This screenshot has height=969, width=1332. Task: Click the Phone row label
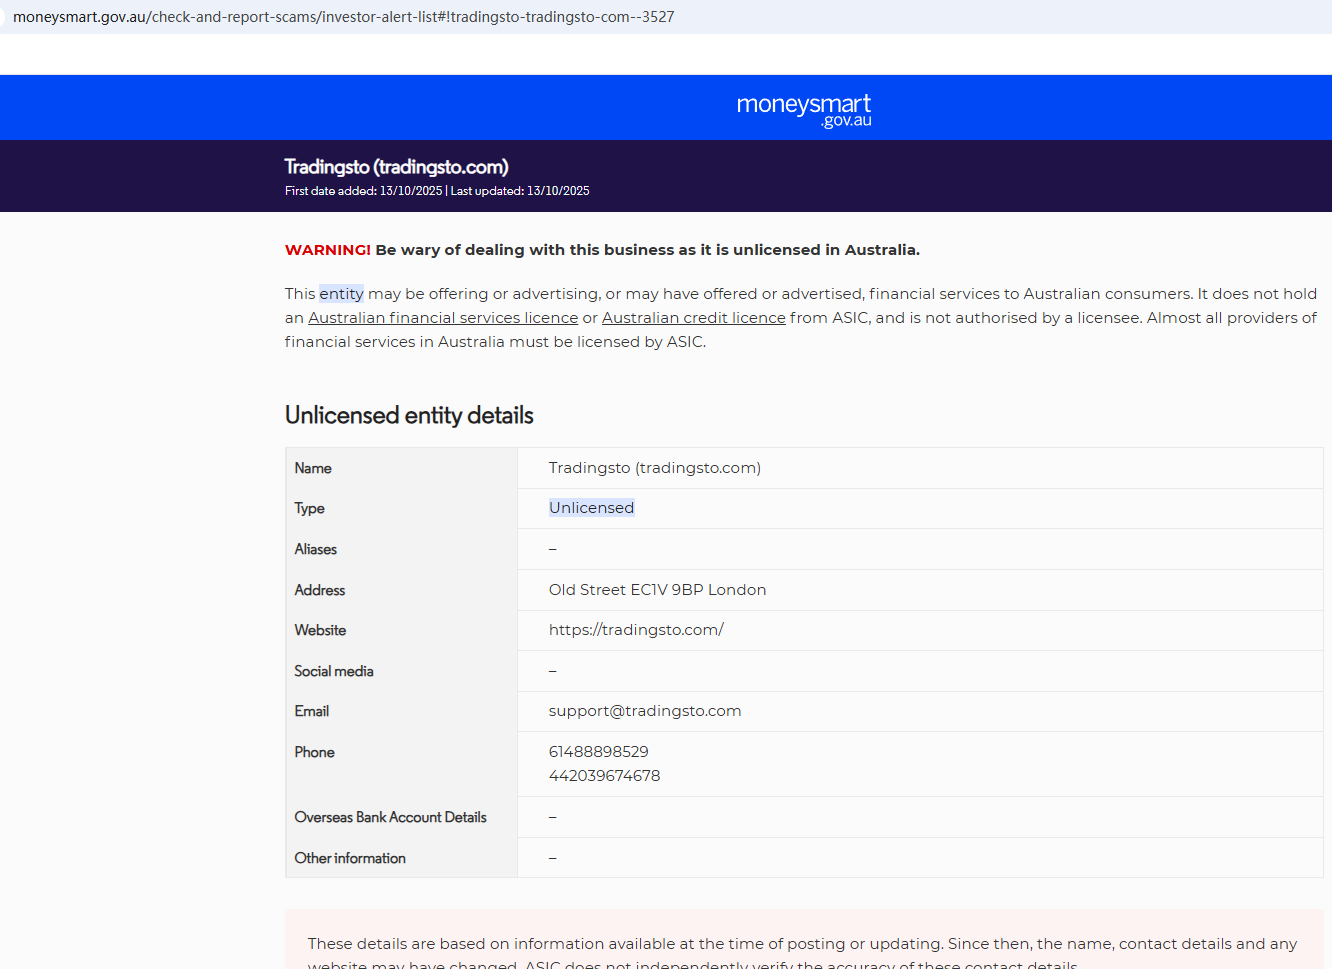point(314,752)
